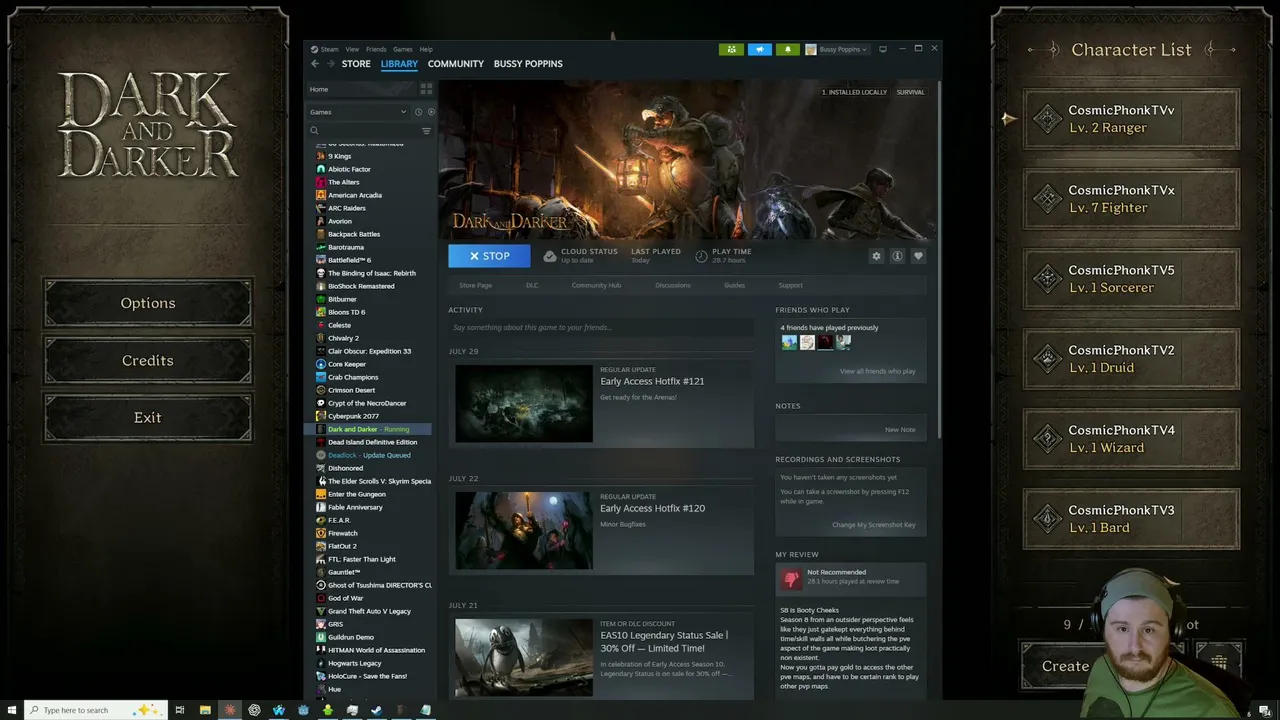The width and height of the screenshot is (1280, 720).
Task: Open the Help menu
Action: [426, 49]
